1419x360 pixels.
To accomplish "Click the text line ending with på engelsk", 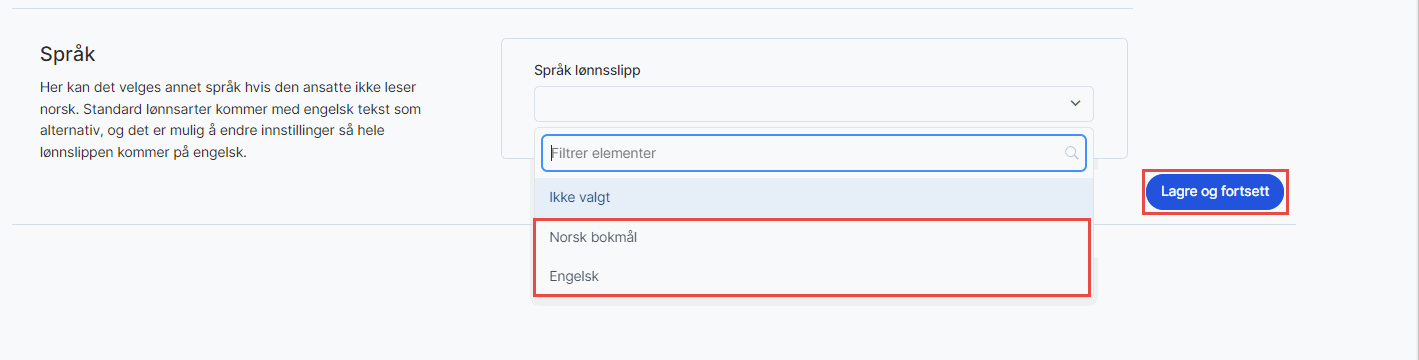I will [143, 153].
